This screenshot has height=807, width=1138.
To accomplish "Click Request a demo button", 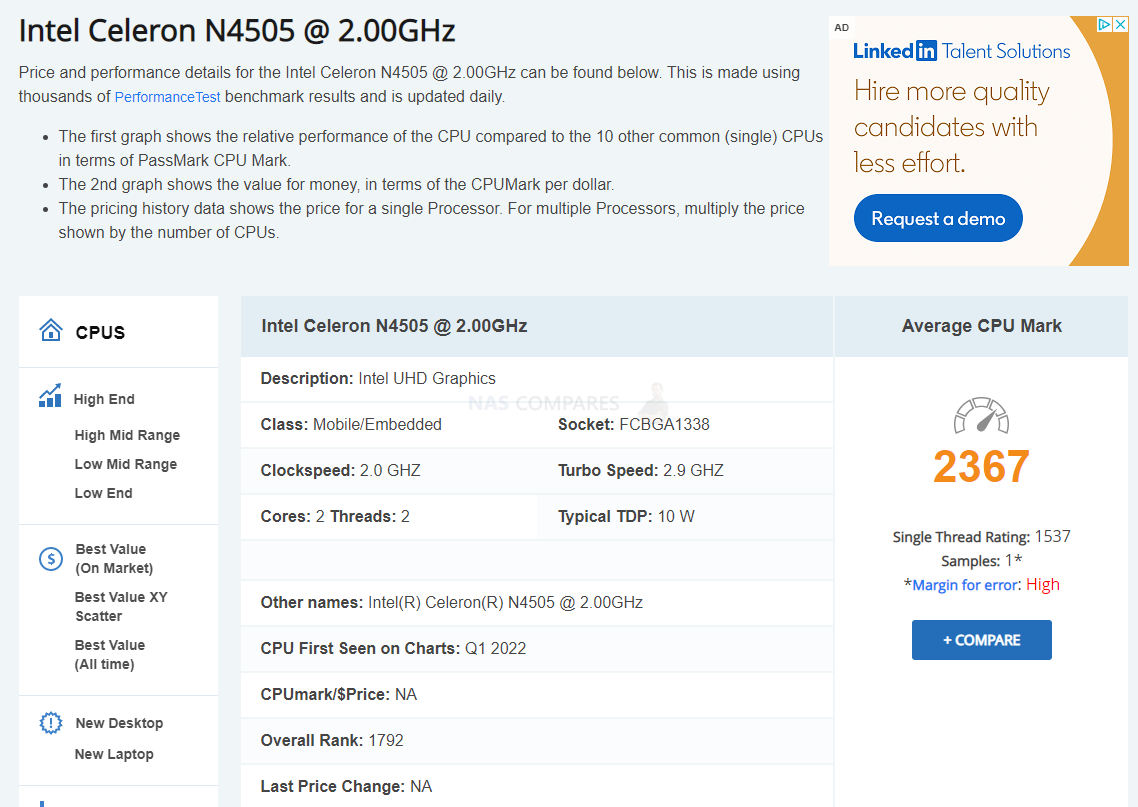I will click(938, 218).
